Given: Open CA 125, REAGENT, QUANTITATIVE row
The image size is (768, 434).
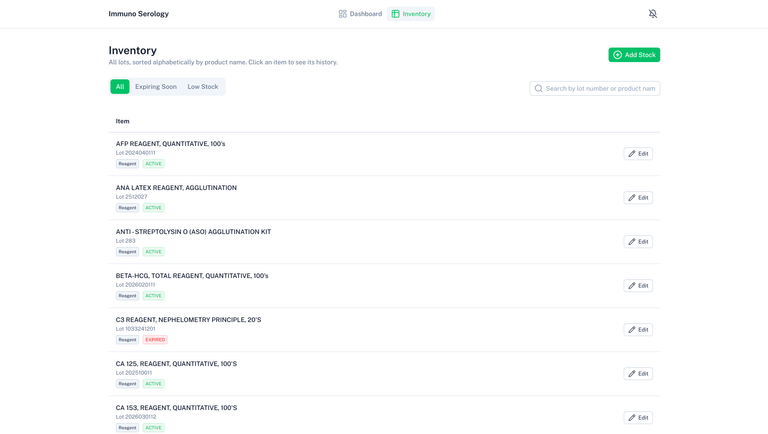Looking at the screenshot, I should (x=384, y=374).
